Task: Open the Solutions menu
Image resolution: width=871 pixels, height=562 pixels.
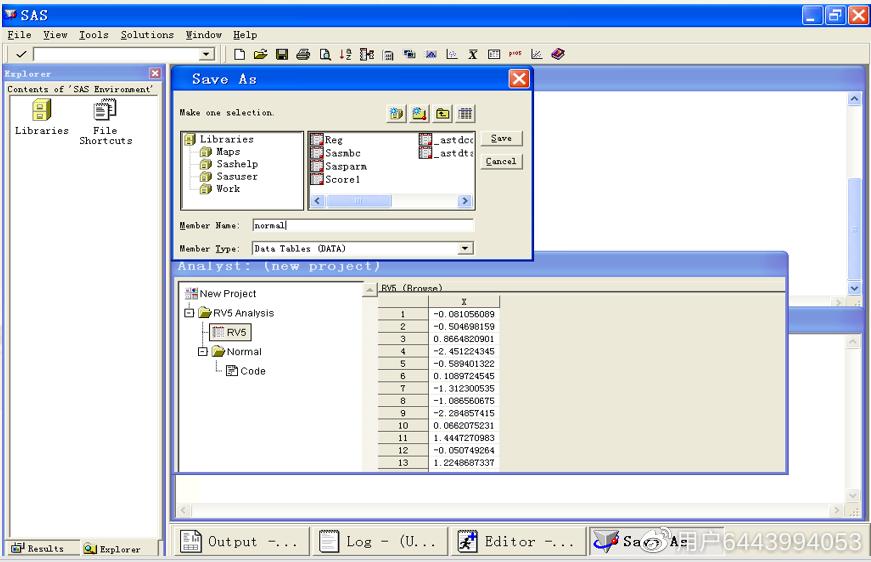Action: tap(147, 35)
